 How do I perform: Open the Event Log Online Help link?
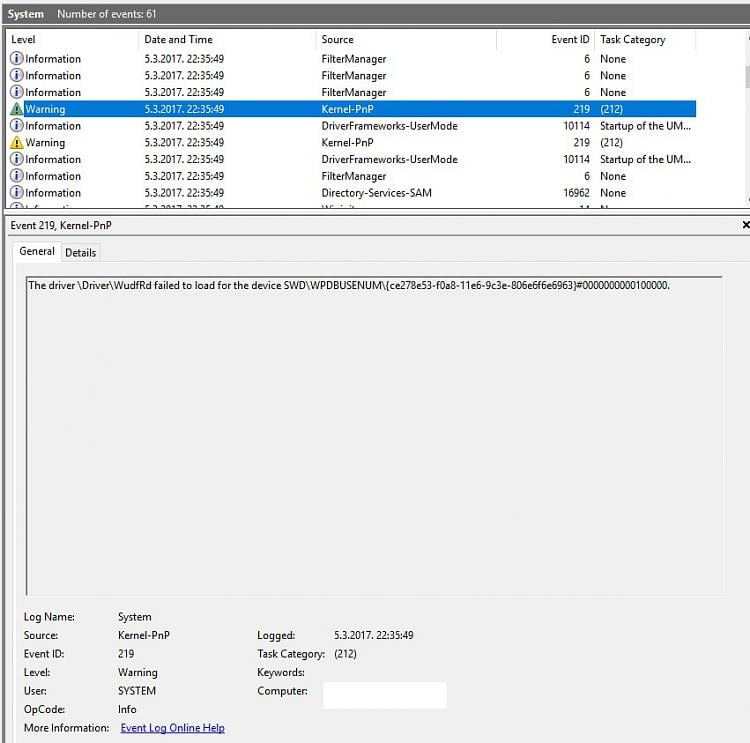[x=172, y=728]
